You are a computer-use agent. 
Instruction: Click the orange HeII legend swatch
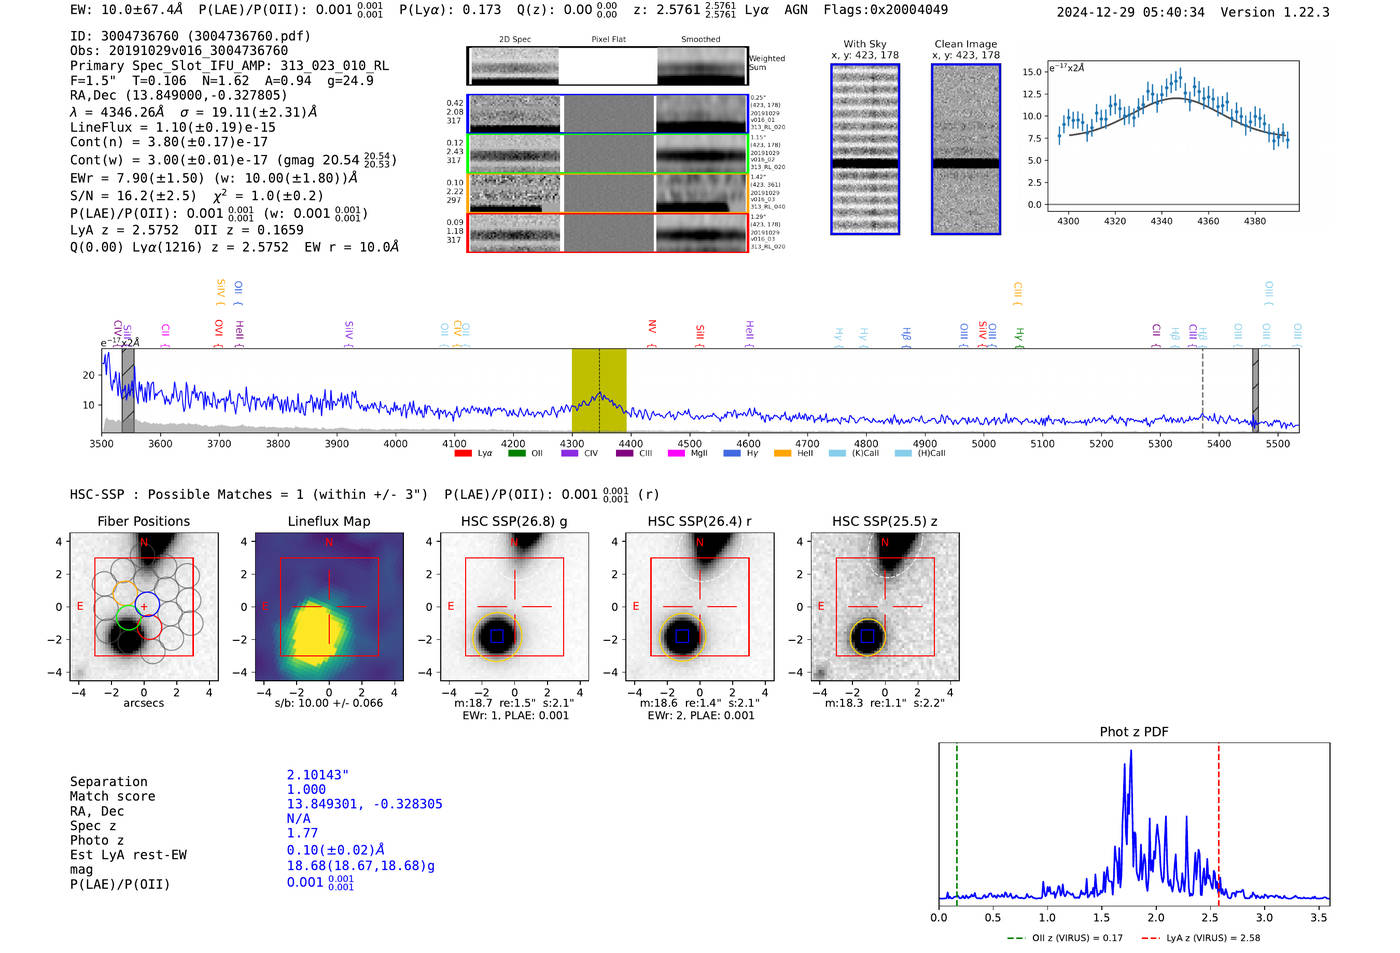click(x=782, y=453)
